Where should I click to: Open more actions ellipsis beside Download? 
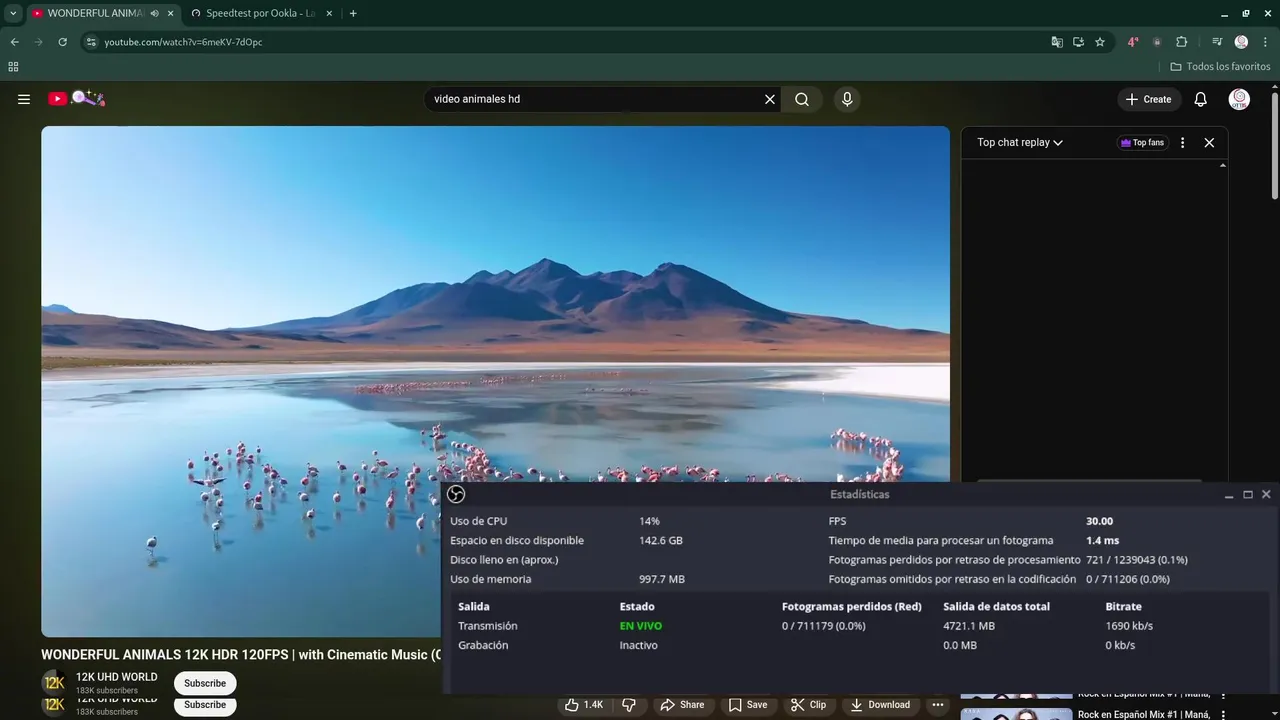click(937, 704)
